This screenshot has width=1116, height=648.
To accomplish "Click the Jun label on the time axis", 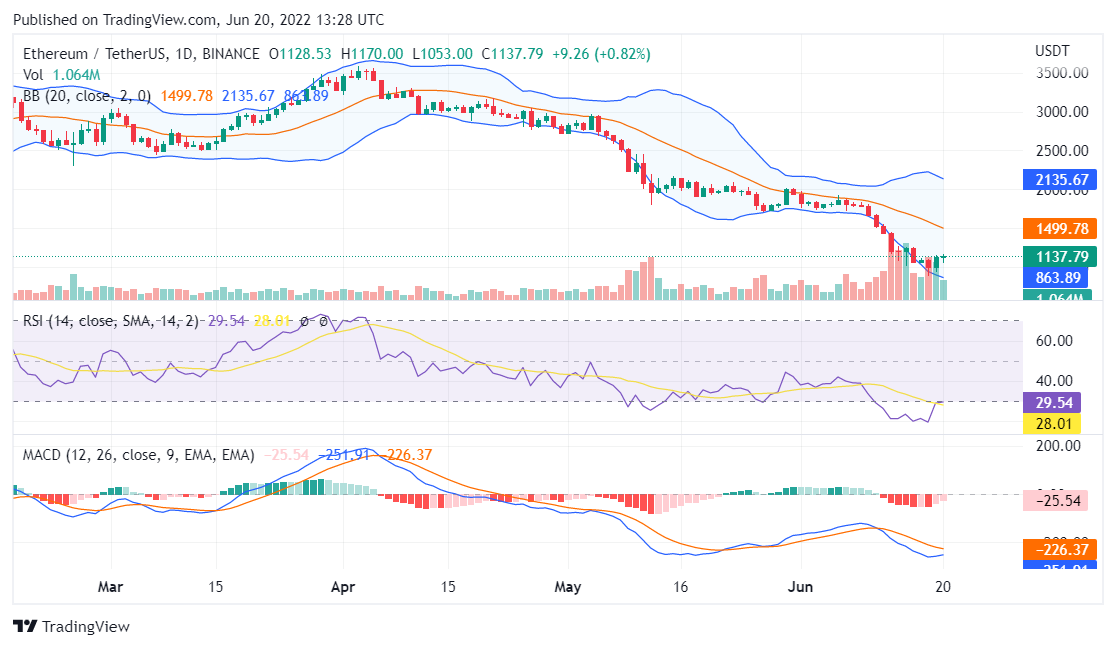I will [x=800, y=586].
